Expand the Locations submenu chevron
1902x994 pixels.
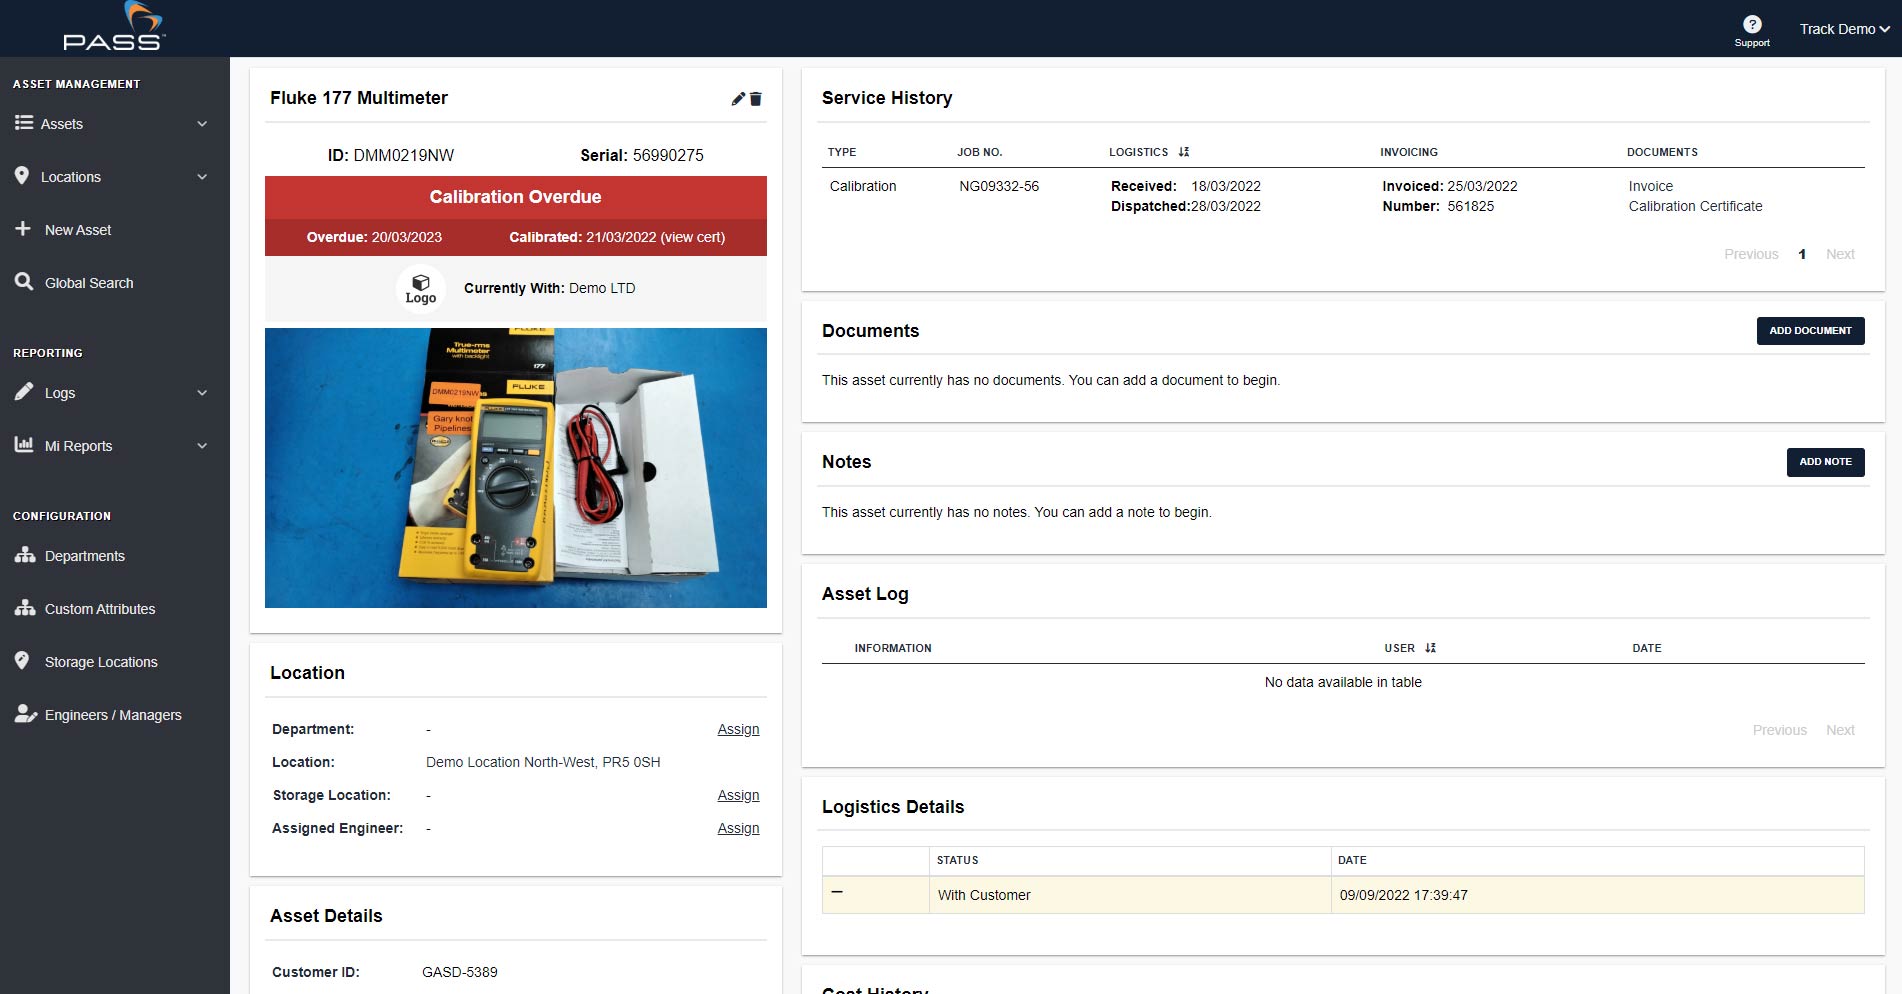202,177
